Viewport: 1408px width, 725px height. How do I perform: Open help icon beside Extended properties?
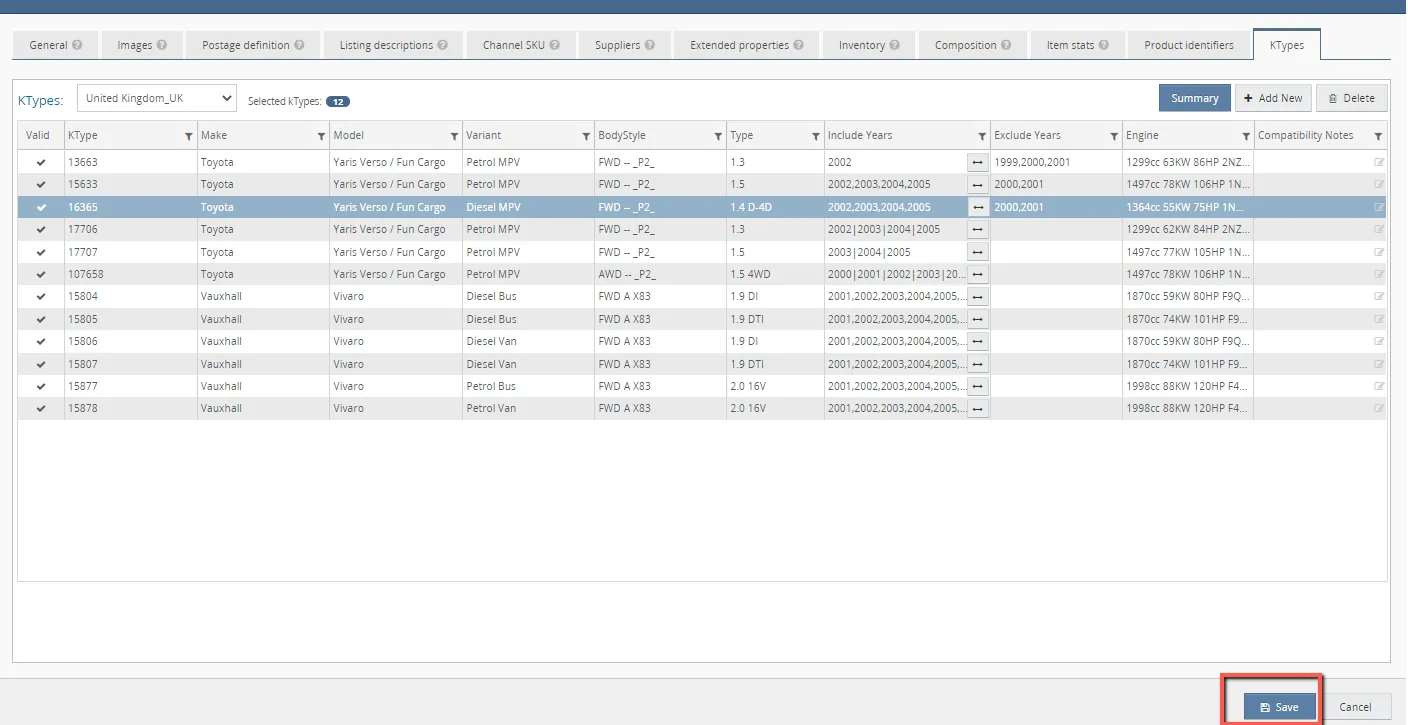799,45
